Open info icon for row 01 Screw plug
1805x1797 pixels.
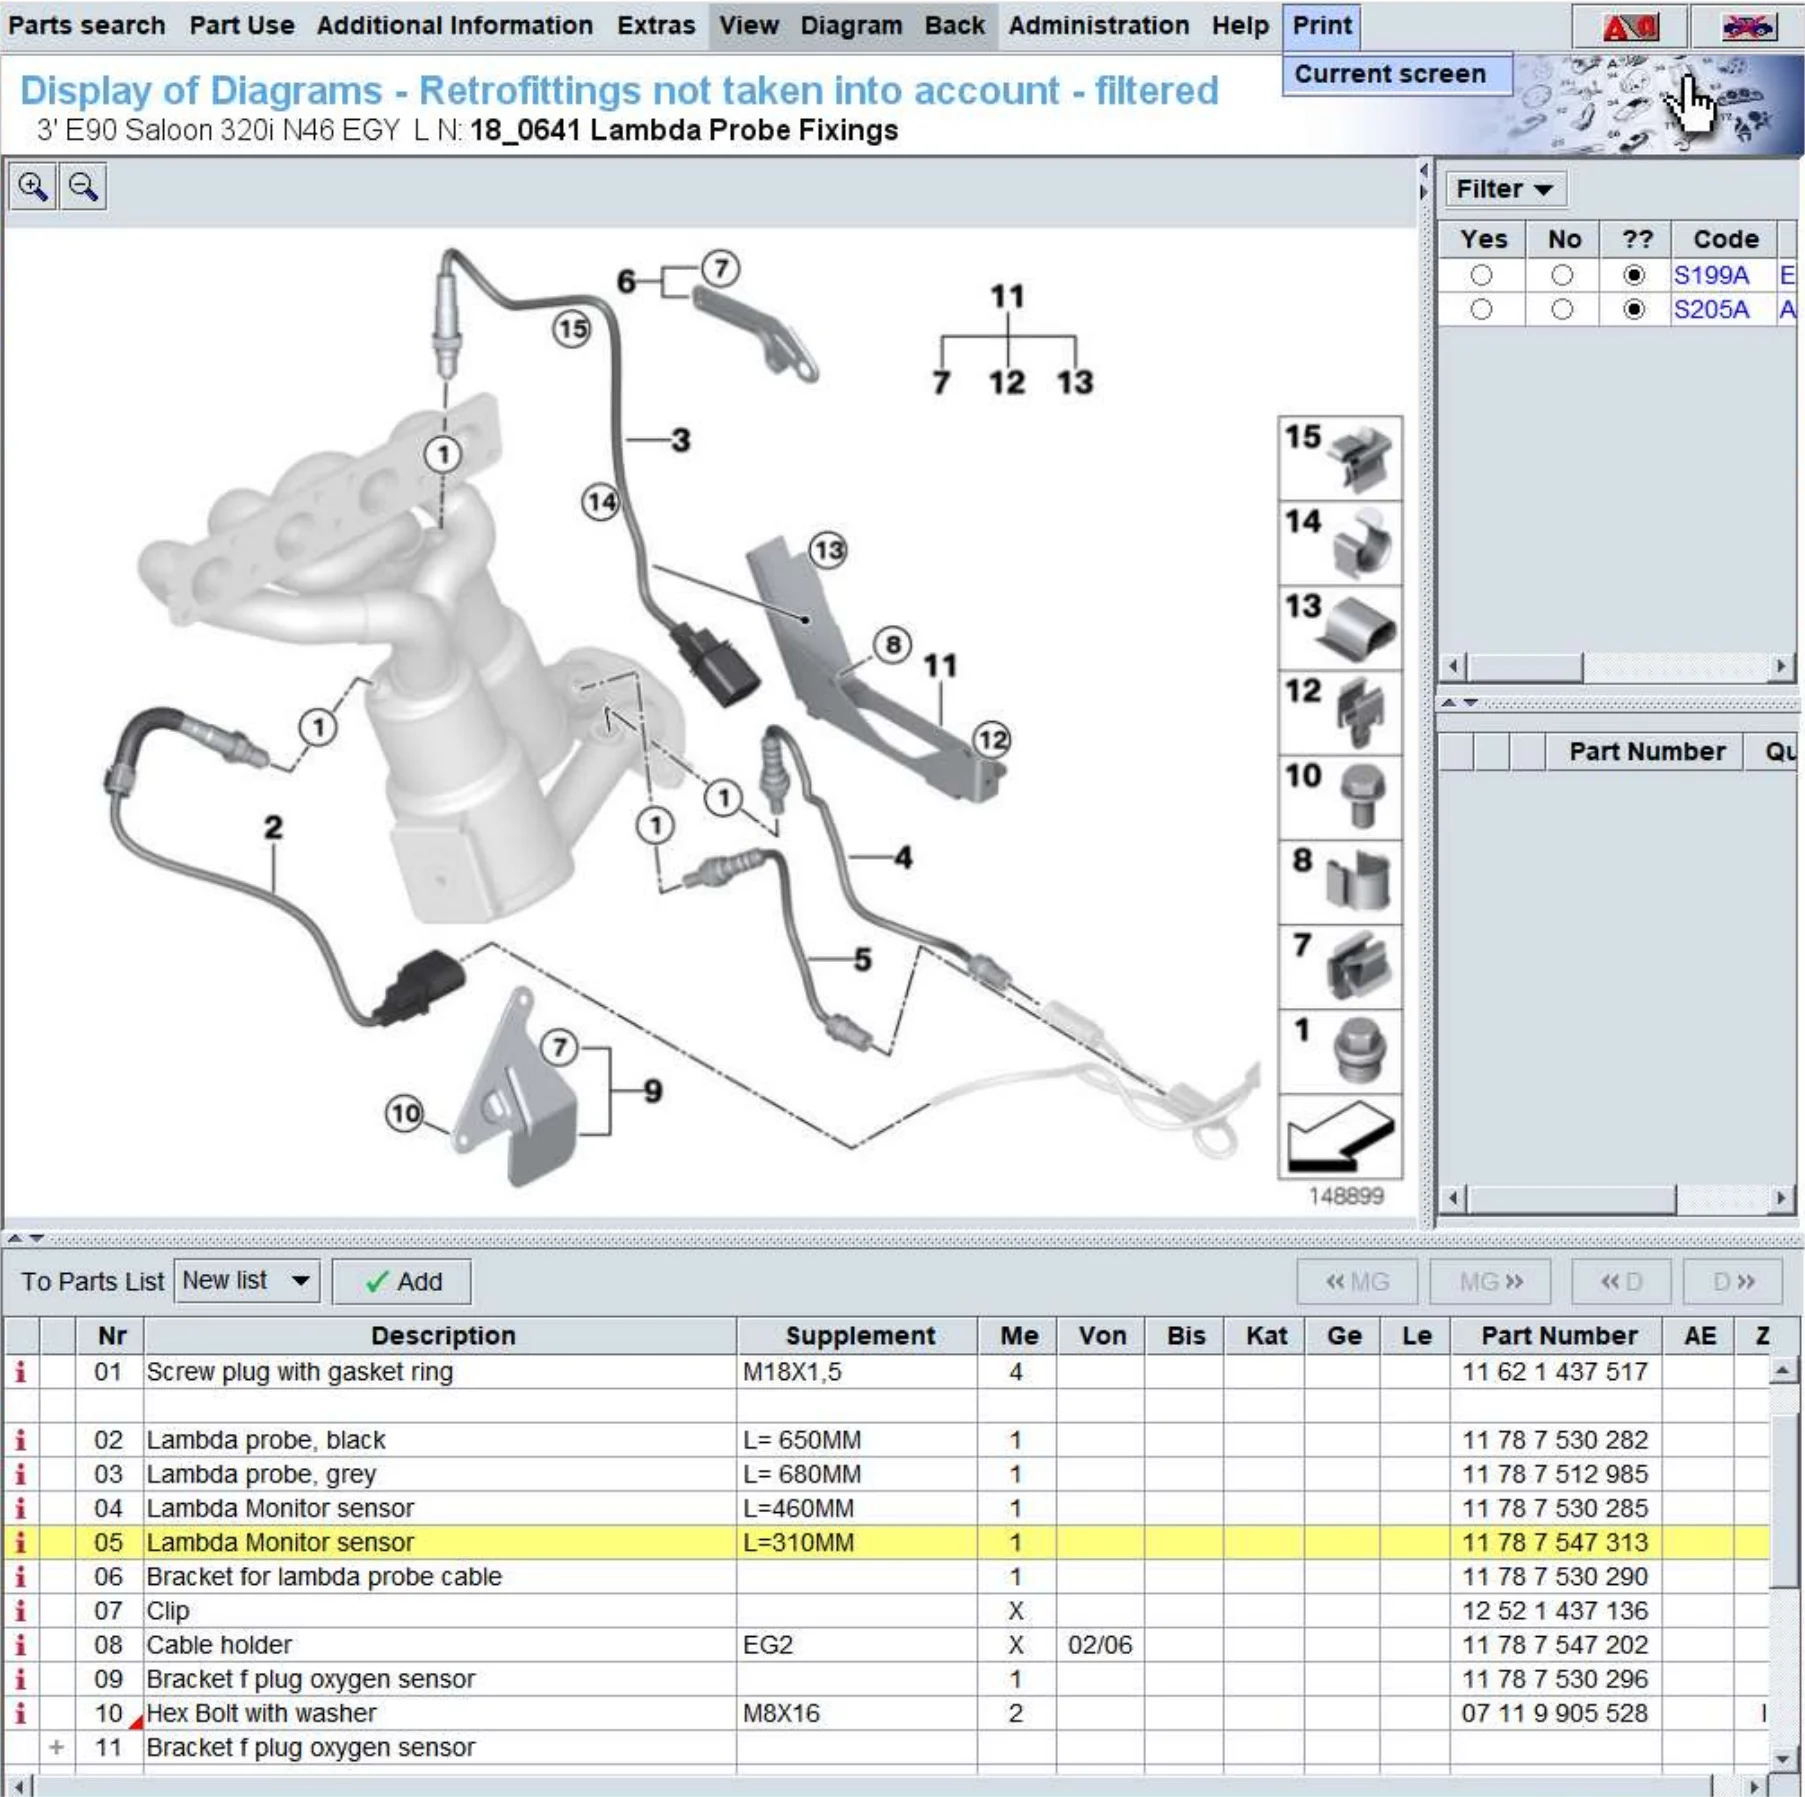coord(20,1372)
